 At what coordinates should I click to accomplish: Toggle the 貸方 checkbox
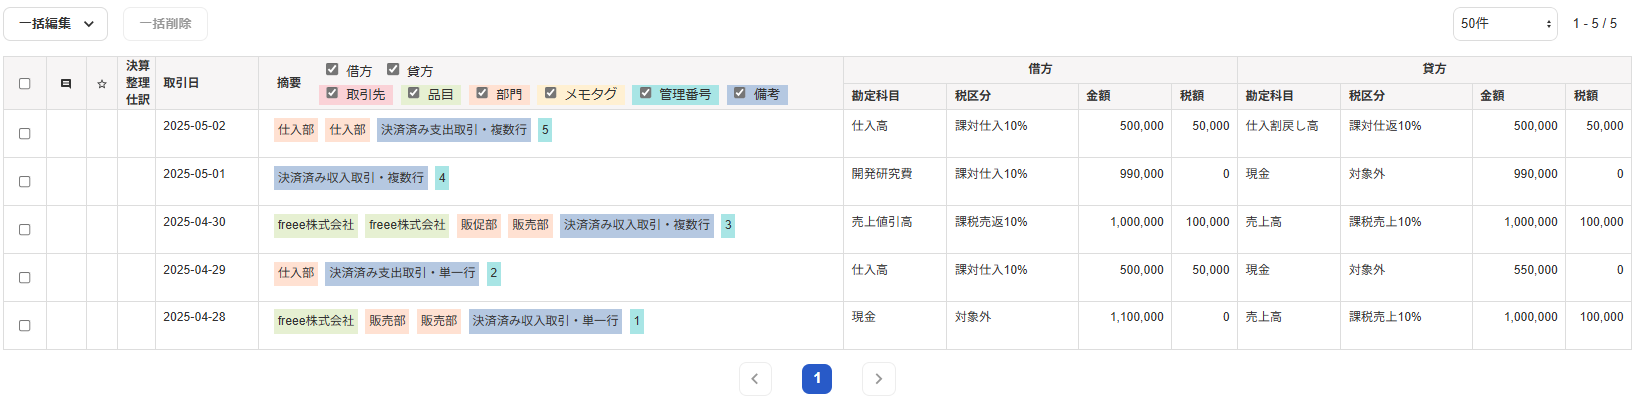[x=393, y=69]
